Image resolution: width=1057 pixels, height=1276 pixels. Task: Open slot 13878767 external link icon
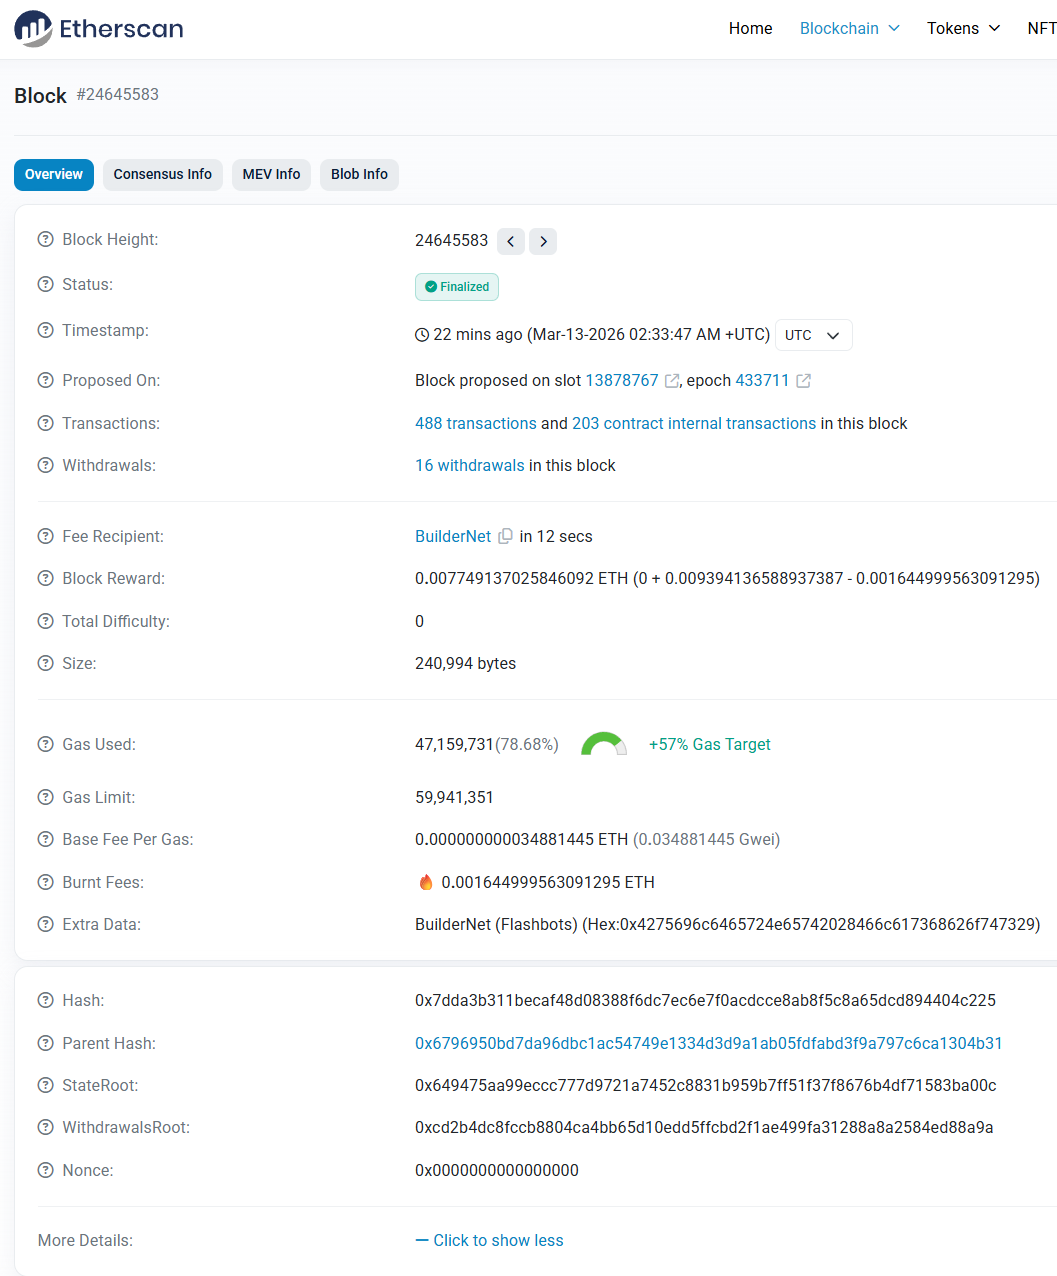pyautogui.click(x=672, y=381)
